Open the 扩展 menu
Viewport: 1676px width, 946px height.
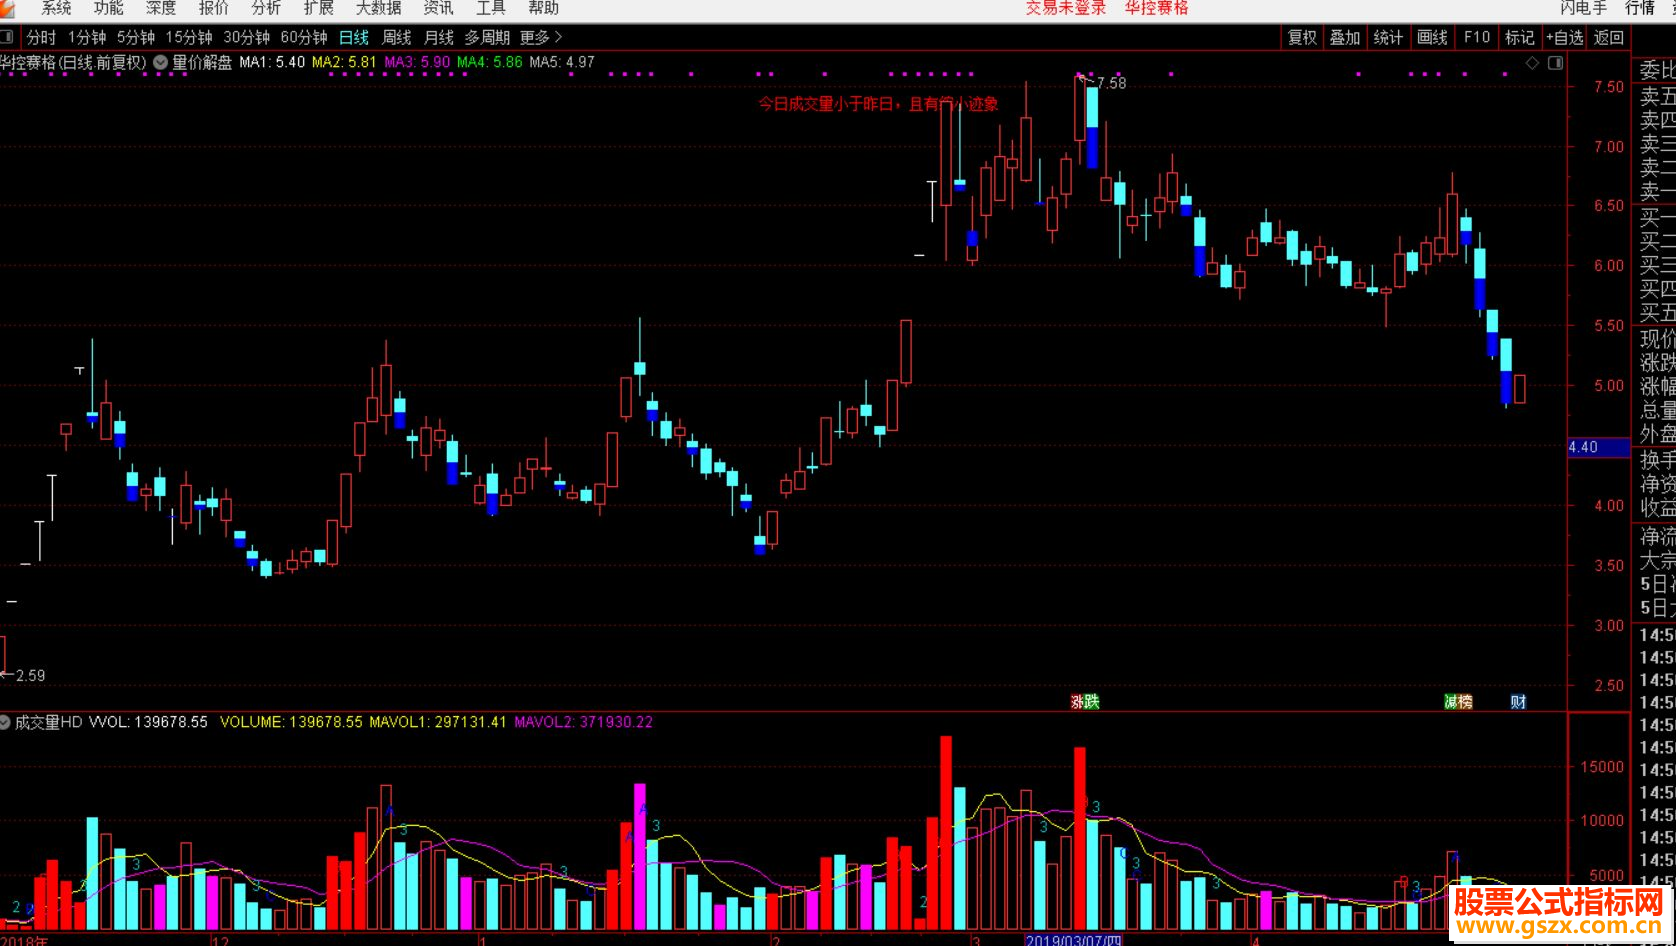click(x=318, y=8)
